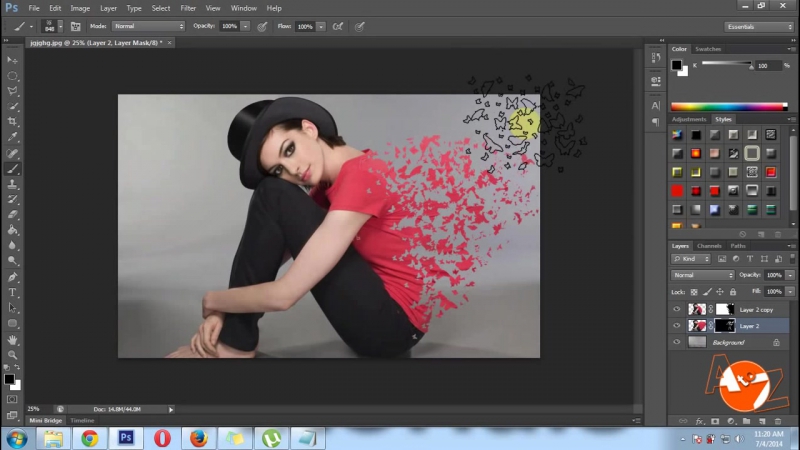800x450 pixels.
Task: Switch to the Channels tab
Action: pos(709,246)
